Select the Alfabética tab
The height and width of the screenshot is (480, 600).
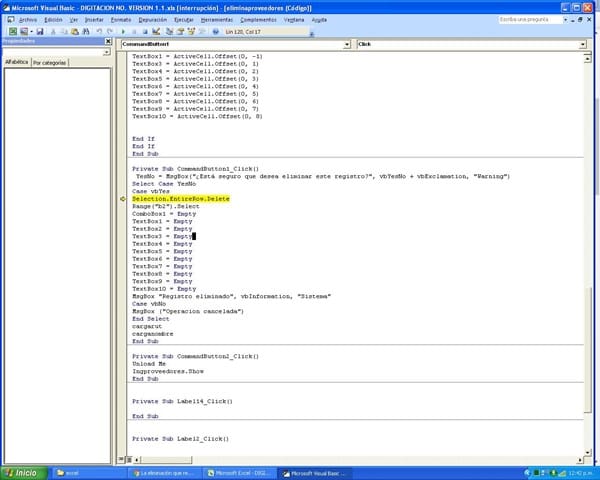pyautogui.click(x=16, y=62)
